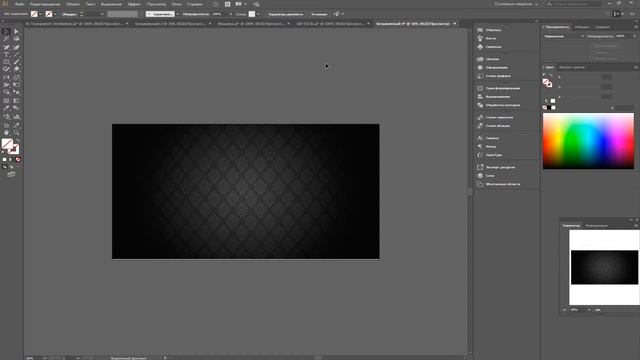Select the Lasso tool

point(16,39)
